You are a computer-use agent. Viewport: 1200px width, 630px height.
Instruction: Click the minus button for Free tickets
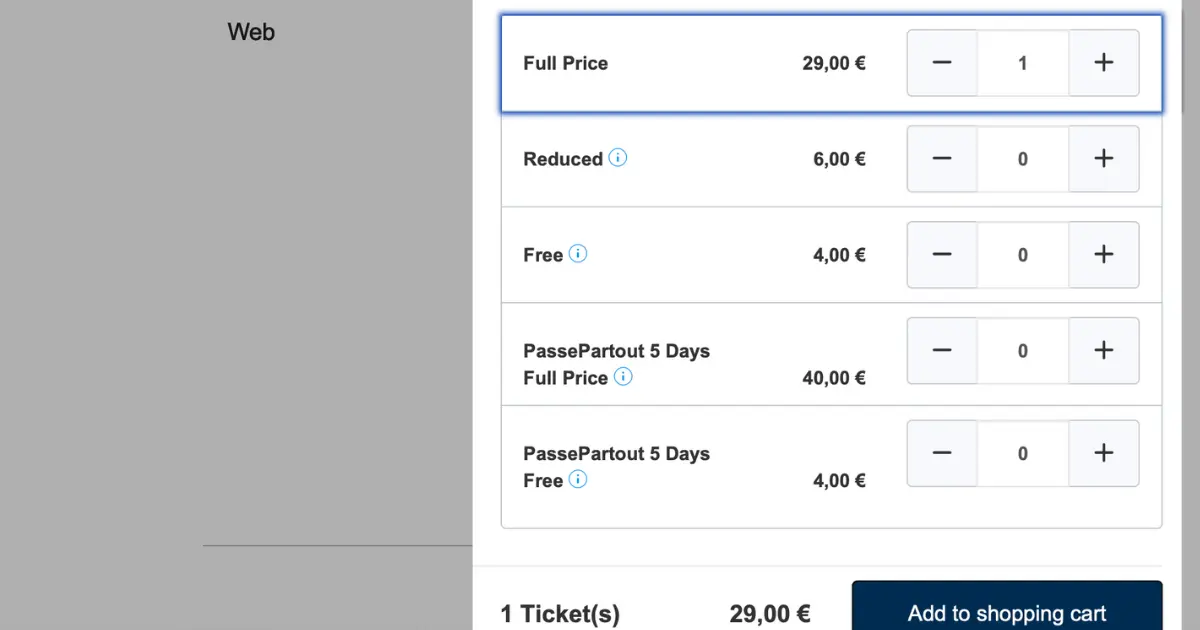[x=942, y=255]
